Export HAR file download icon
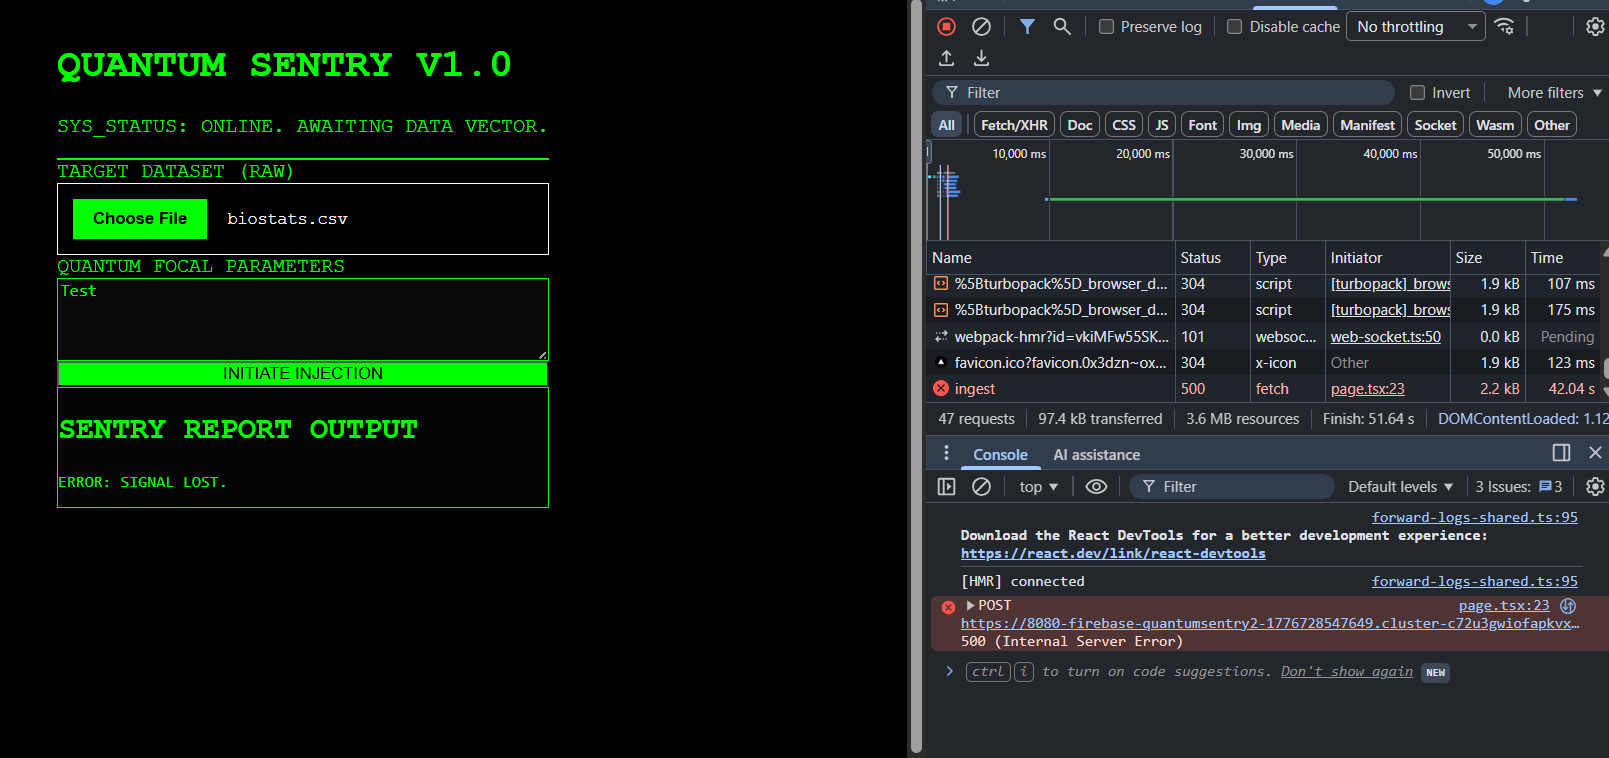 (x=981, y=58)
